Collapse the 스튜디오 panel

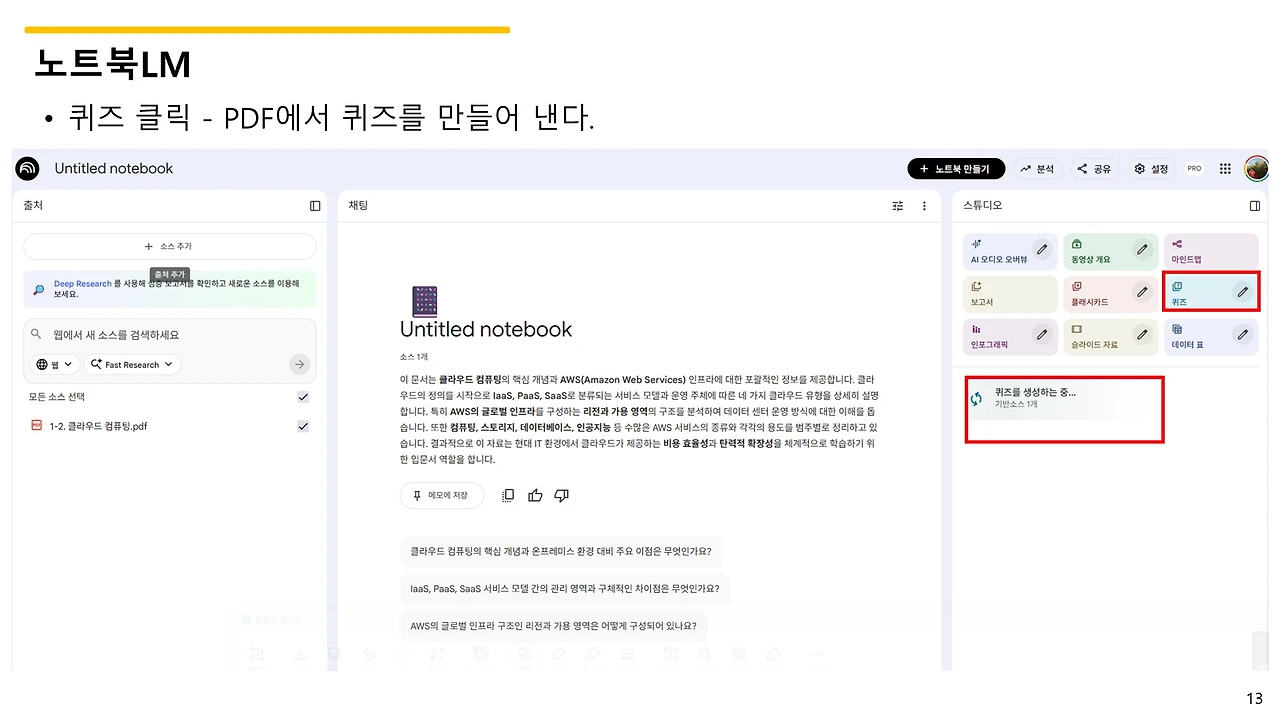point(1255,205)
